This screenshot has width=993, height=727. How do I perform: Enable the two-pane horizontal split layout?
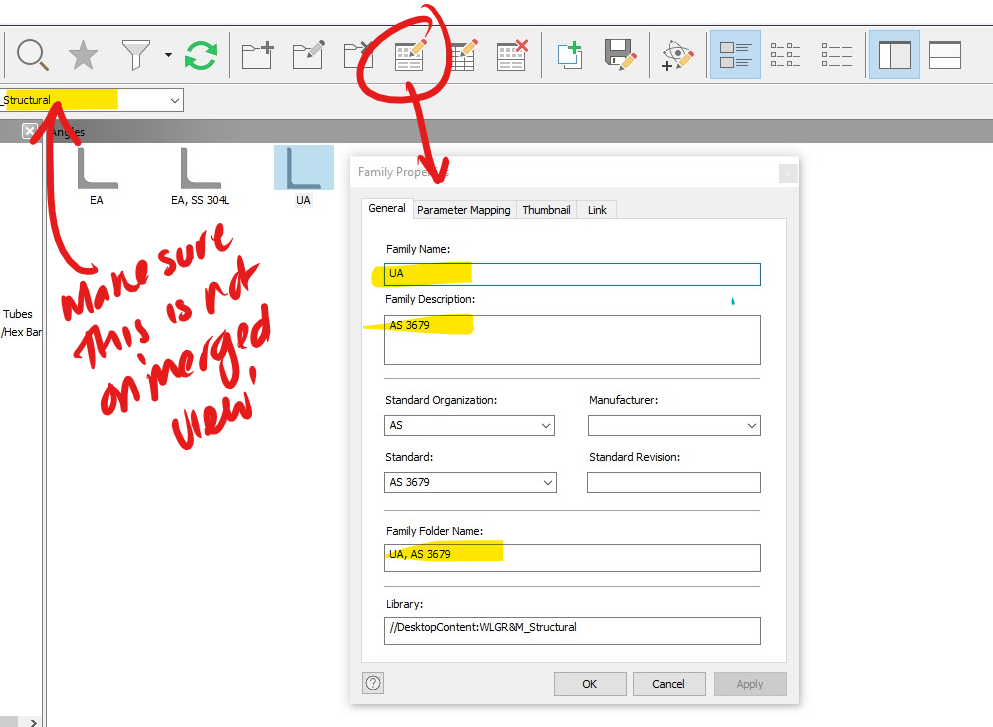[944, 55]
